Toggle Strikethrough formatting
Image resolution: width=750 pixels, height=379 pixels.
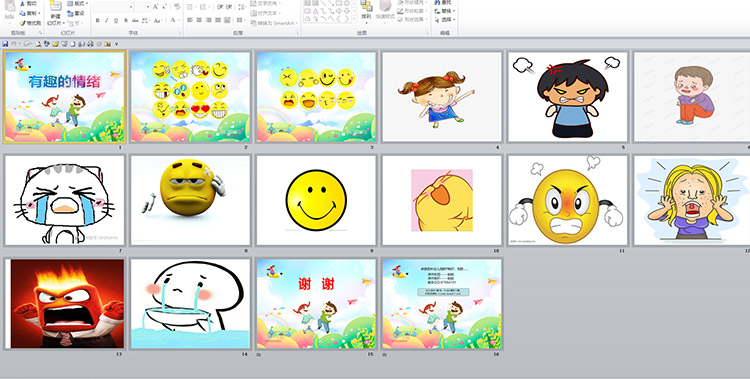135,20
